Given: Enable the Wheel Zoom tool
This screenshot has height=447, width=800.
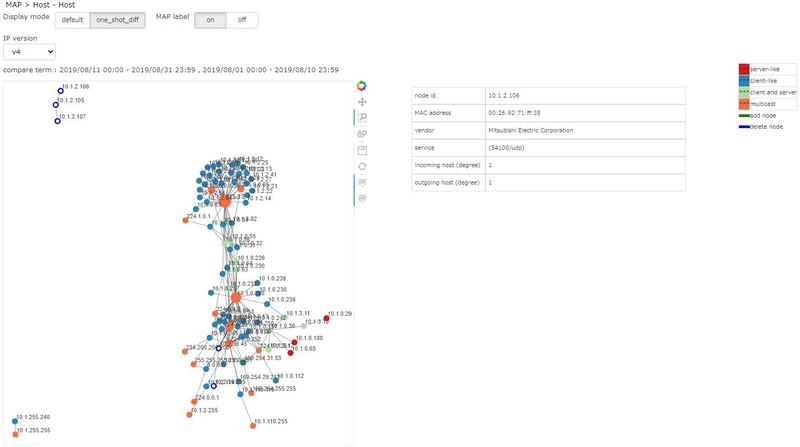Looking at the screenshot, I should click(x=362, y=134).
